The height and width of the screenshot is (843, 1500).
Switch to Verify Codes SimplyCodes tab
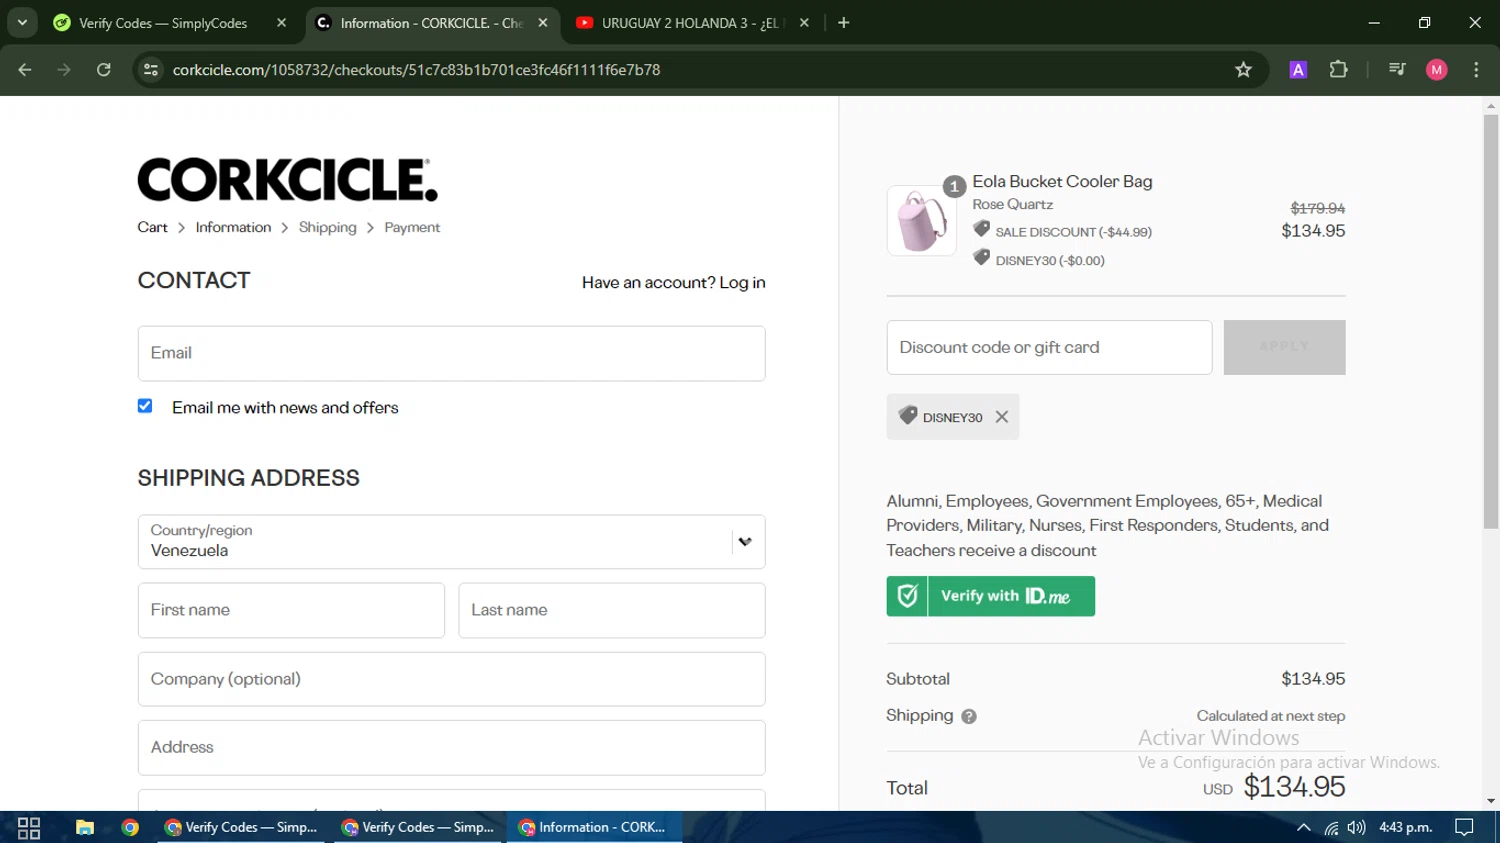pos(165,23)
